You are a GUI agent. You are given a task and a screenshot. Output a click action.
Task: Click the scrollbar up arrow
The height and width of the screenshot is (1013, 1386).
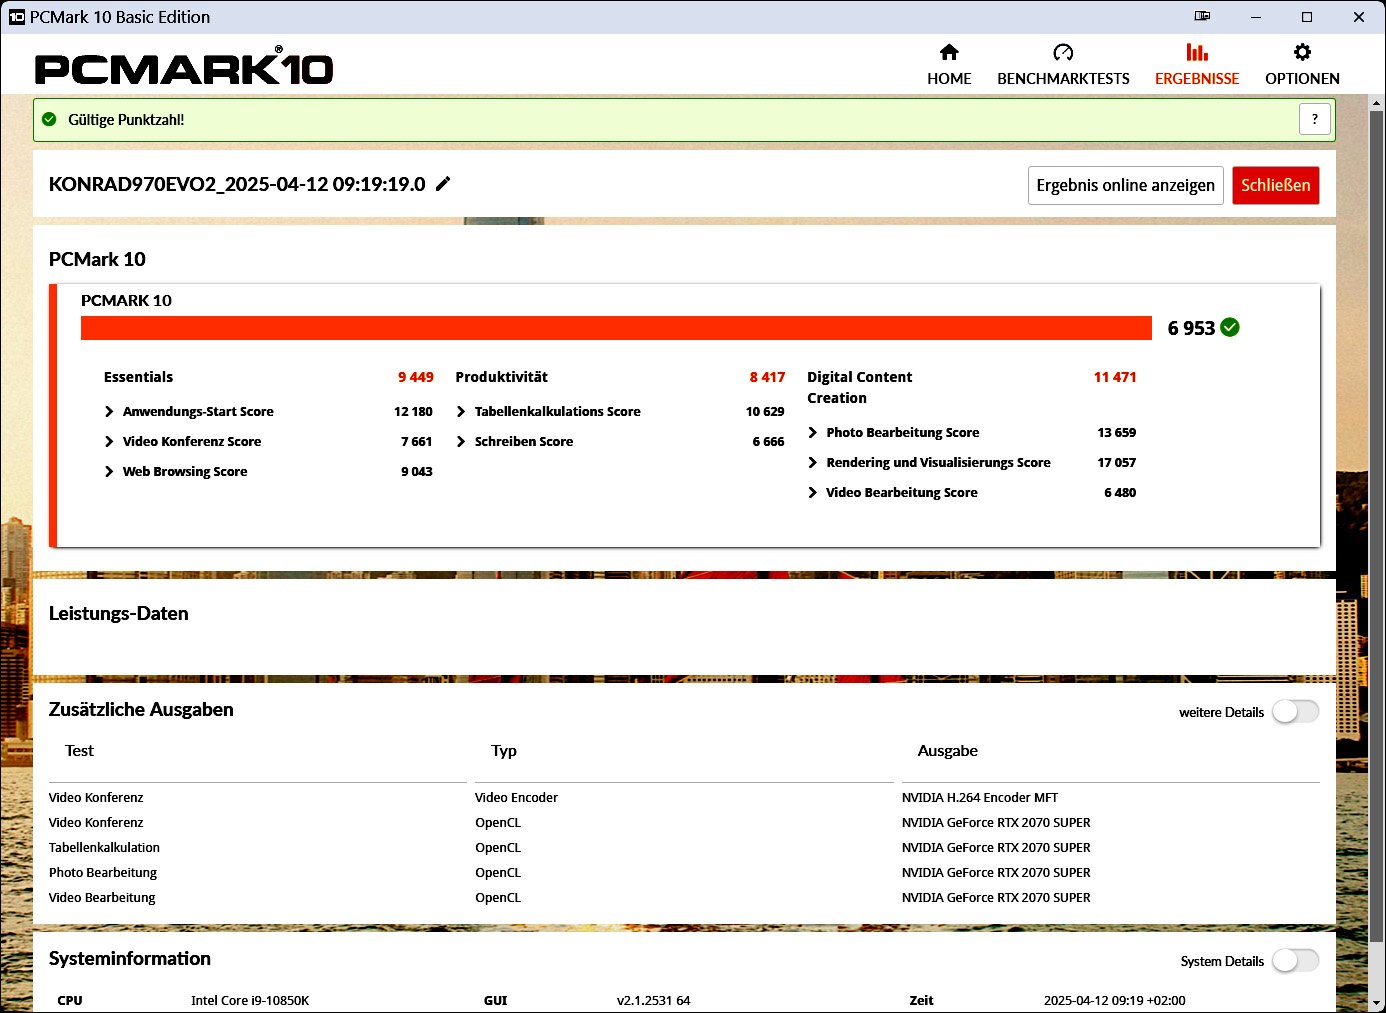pos(1376,103)
